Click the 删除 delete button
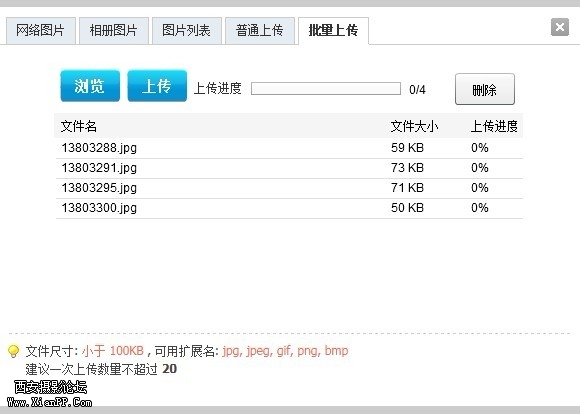580x414 pixels. coord(485,89)
